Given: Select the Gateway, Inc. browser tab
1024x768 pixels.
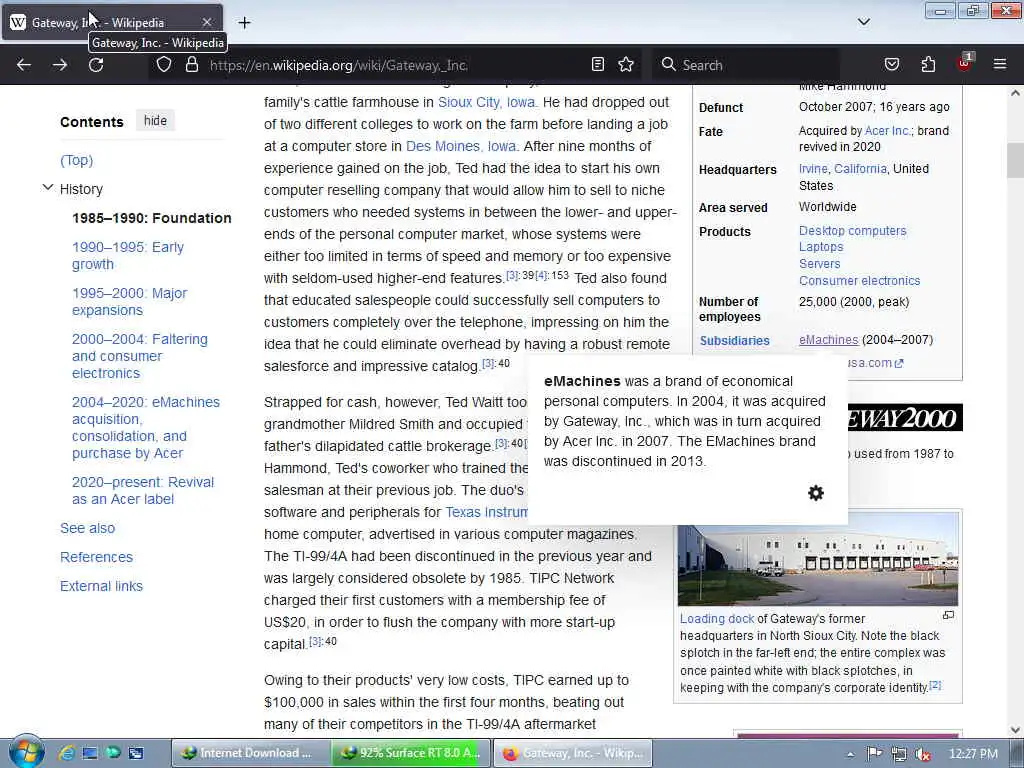Looking at the screenshot, I should click(112, 22).
